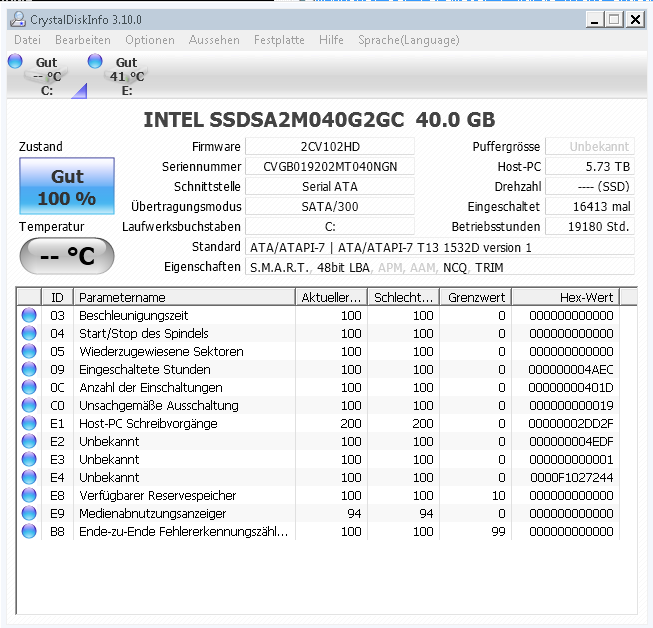Open the Datei menu

coord(27,40)
